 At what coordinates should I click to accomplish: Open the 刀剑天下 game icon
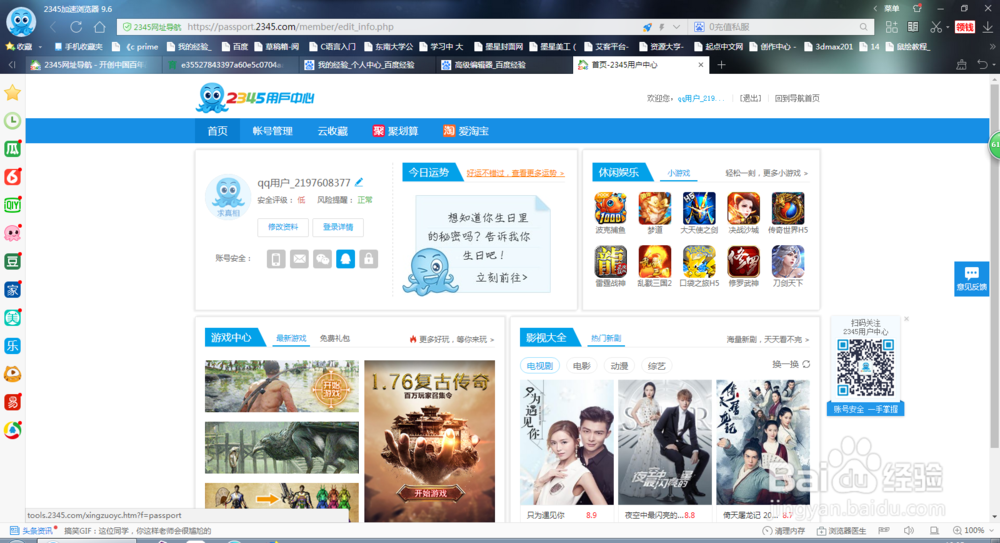click(788, 262)
